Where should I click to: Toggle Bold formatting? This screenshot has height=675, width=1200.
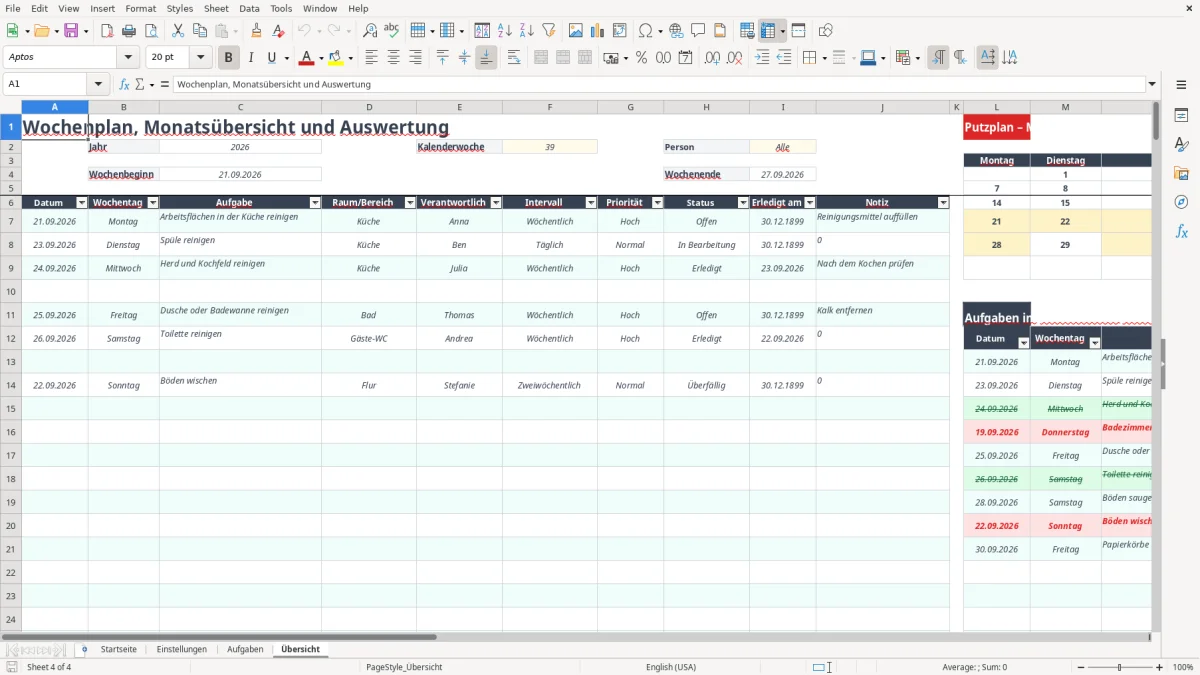point(229,58)
